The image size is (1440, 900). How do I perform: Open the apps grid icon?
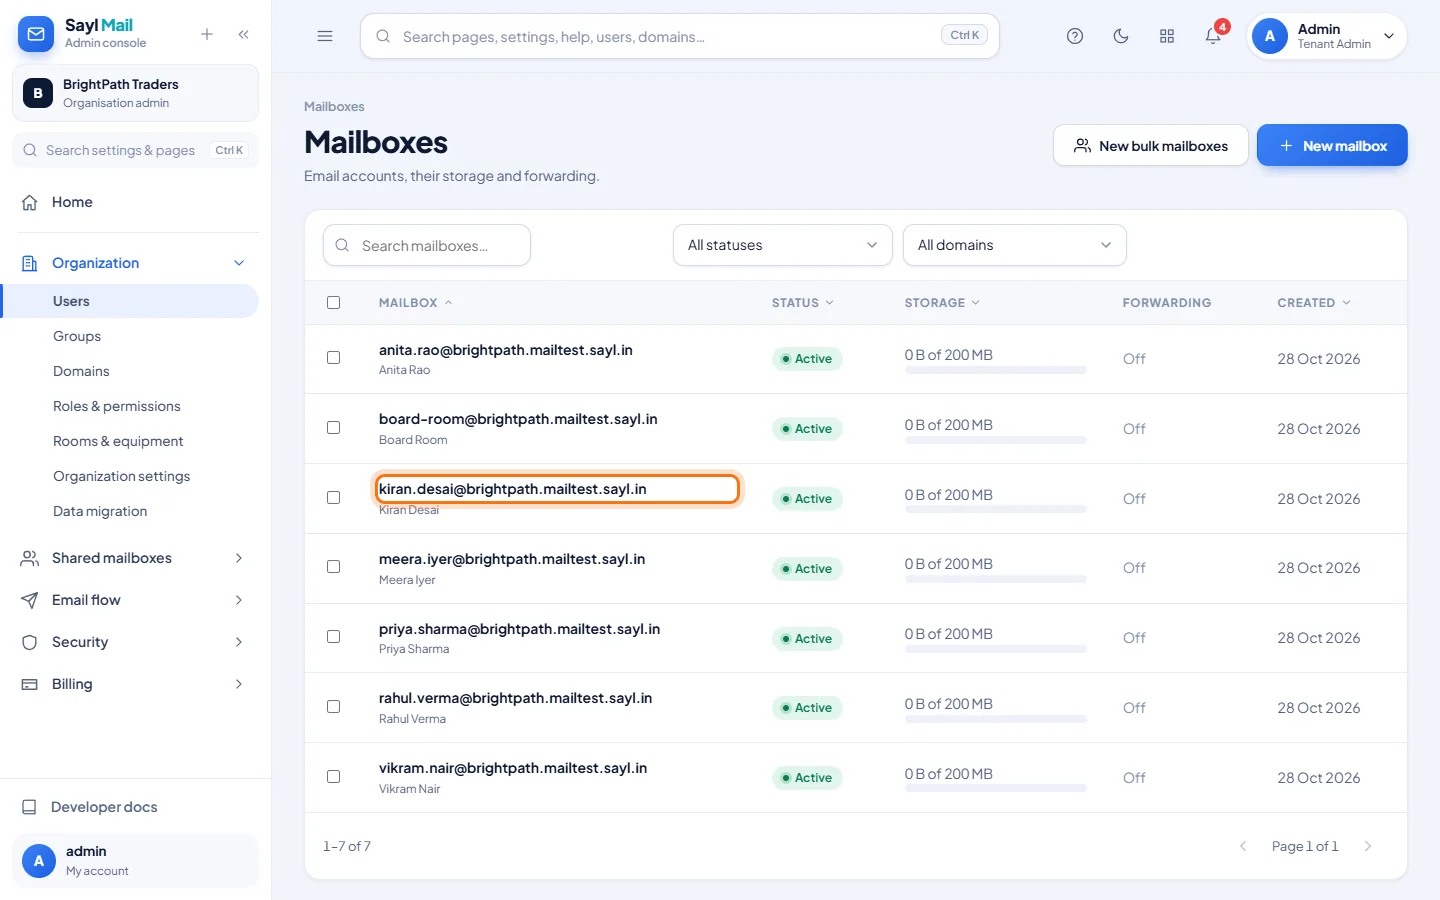pos(1167,36)
